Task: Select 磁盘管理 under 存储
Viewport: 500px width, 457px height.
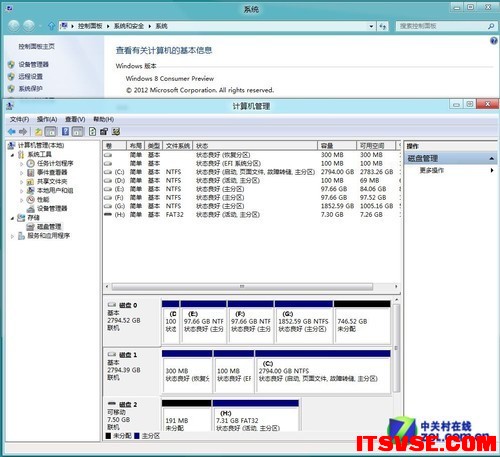Action: (x=49, y=227)
